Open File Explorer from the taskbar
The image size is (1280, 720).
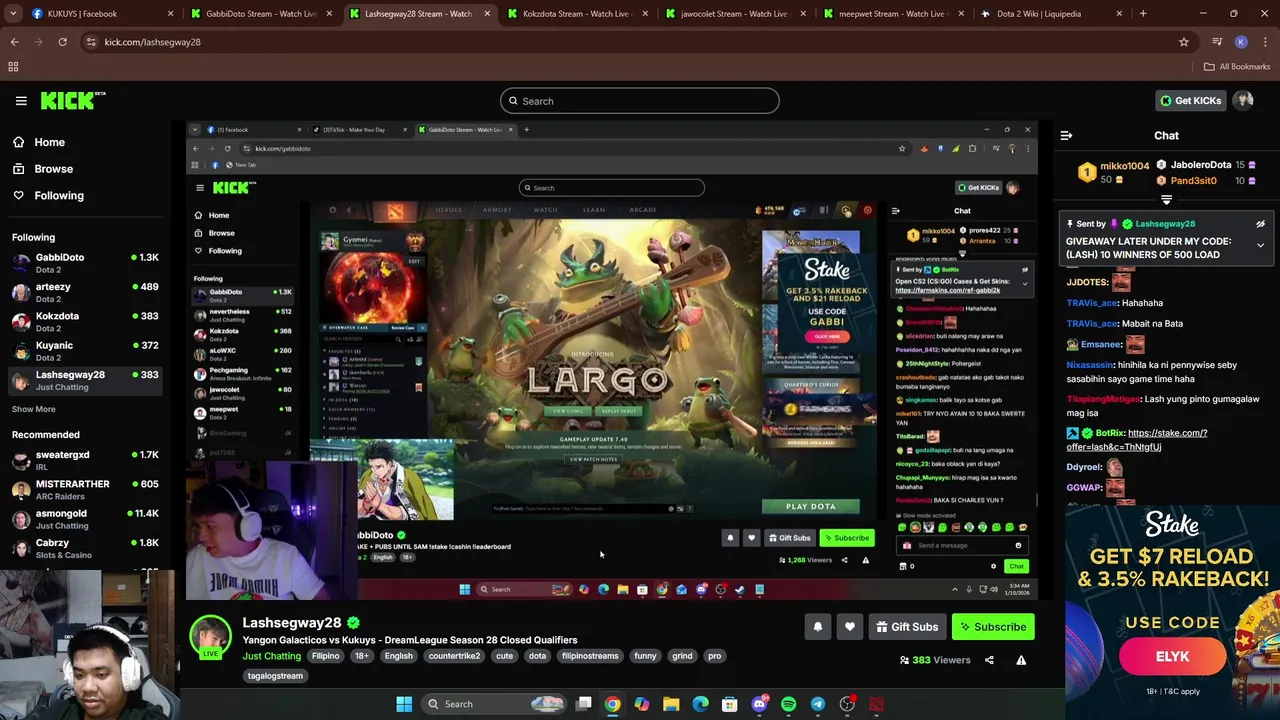point(671,704)
